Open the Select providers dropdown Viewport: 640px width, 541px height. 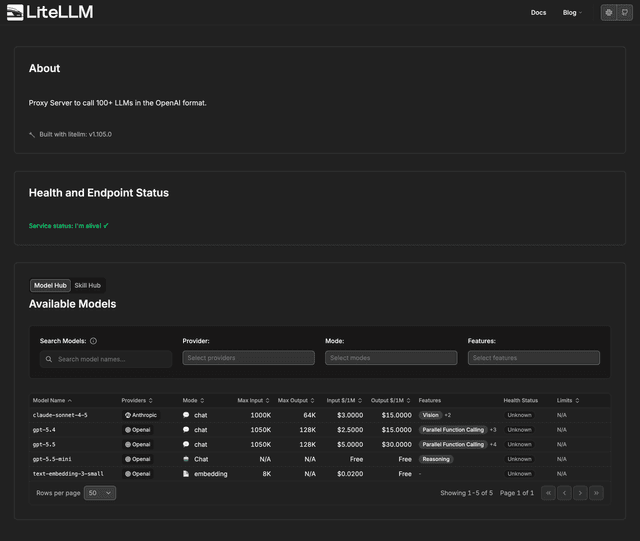(x=249, y=358)
